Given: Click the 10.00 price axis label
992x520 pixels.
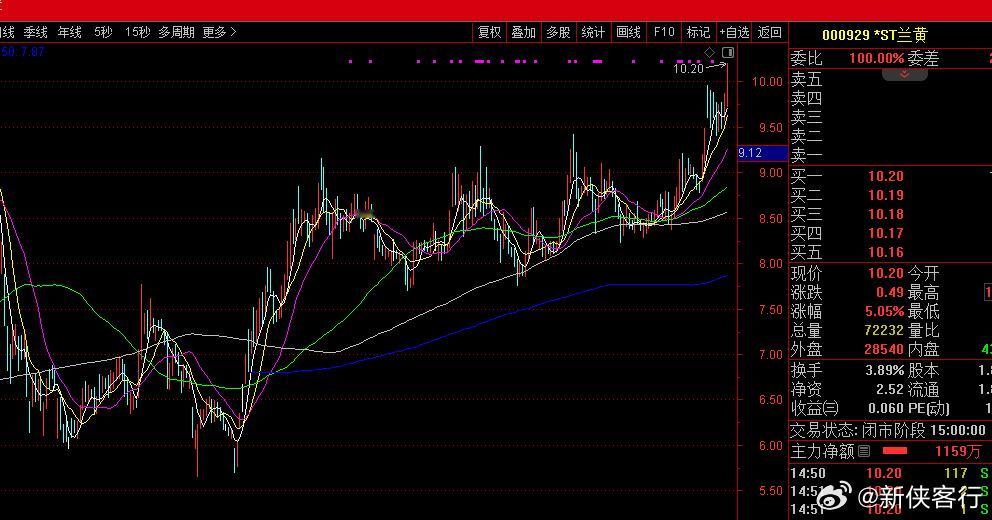Looking at the screenshot, I should point(767,82).
